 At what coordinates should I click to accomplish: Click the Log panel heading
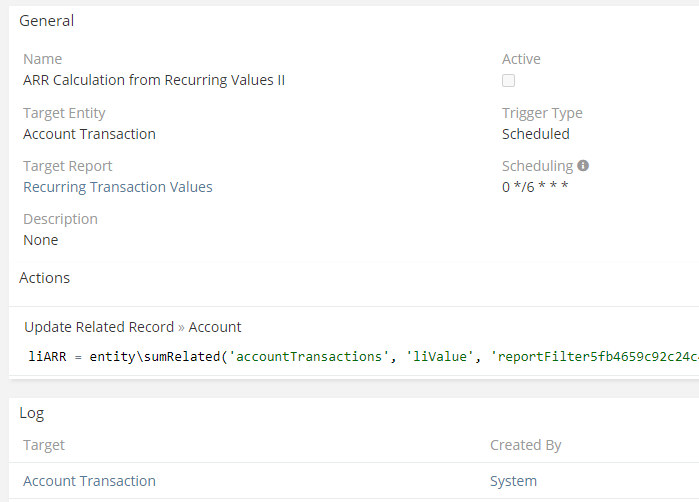coord(32,412)
